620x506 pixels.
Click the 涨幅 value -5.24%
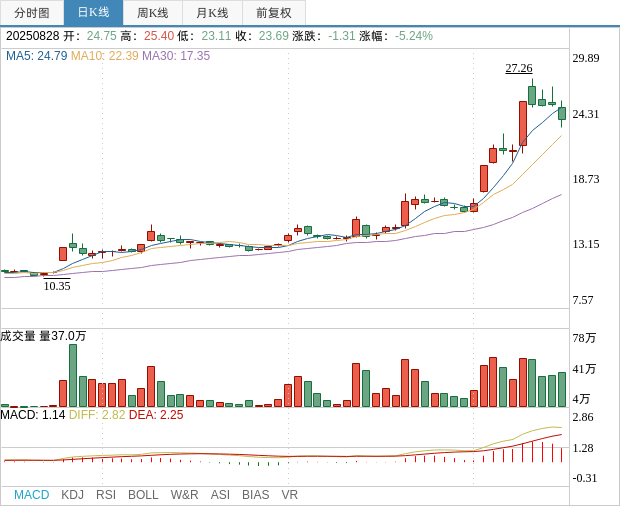(414, 36)
